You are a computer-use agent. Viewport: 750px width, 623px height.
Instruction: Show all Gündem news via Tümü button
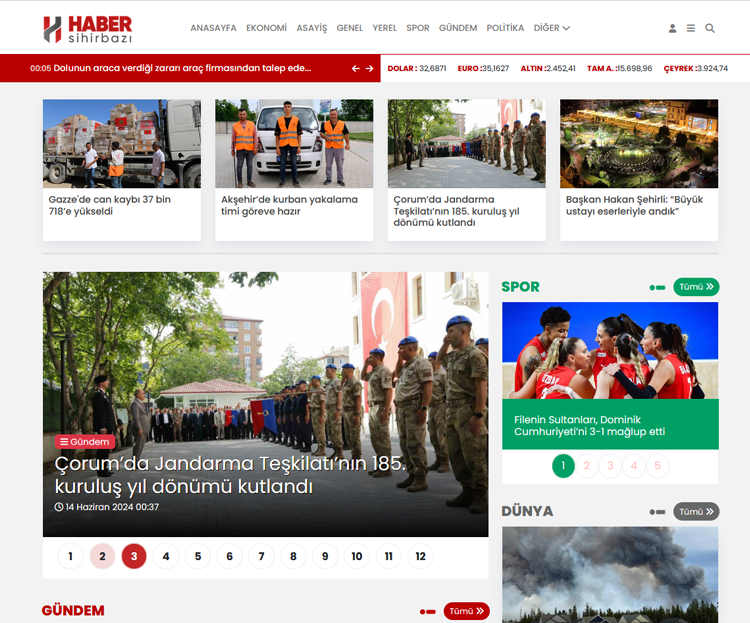[x=466, y=611]
